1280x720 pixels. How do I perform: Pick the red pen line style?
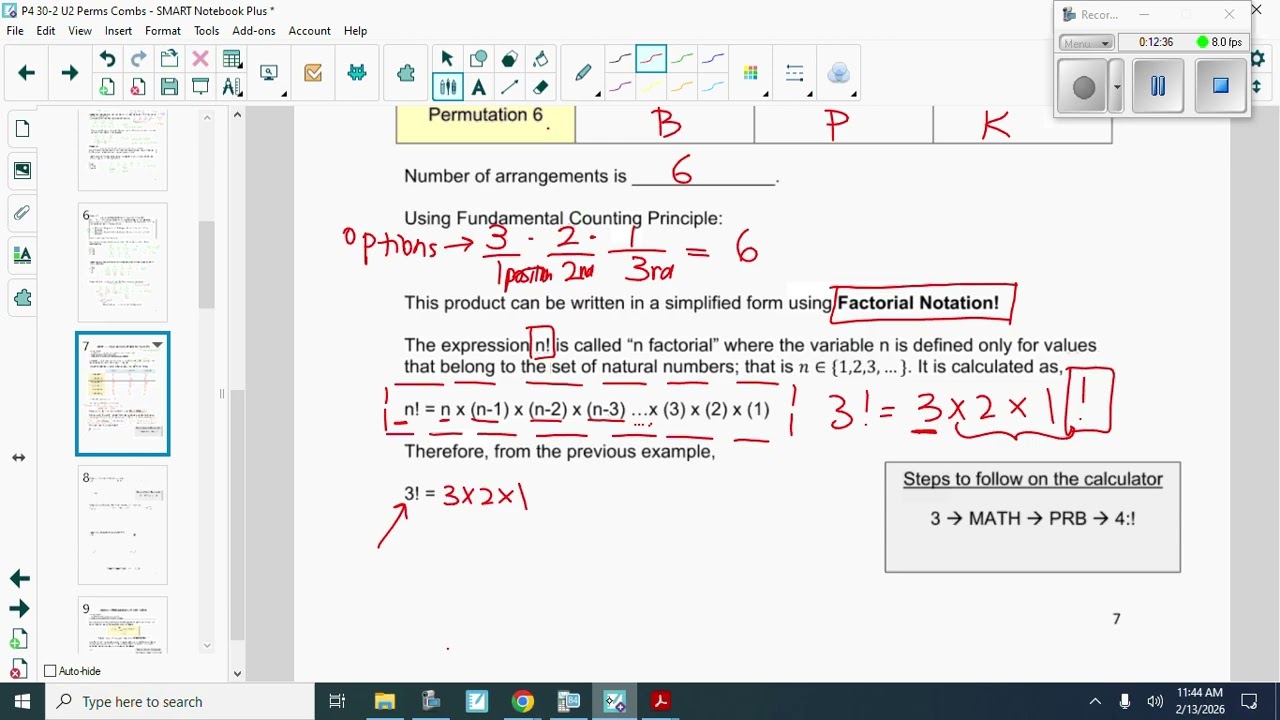(x=651, y=59)
